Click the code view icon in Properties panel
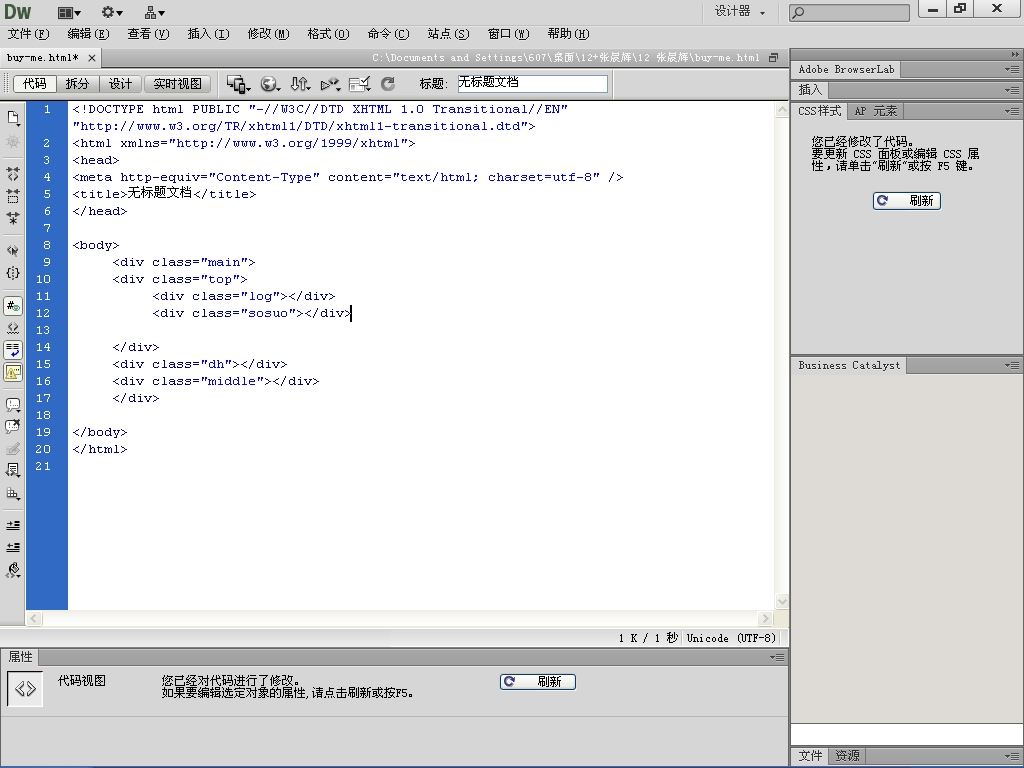This screenshot has width=1024, height=768. (x=25, y=689)
